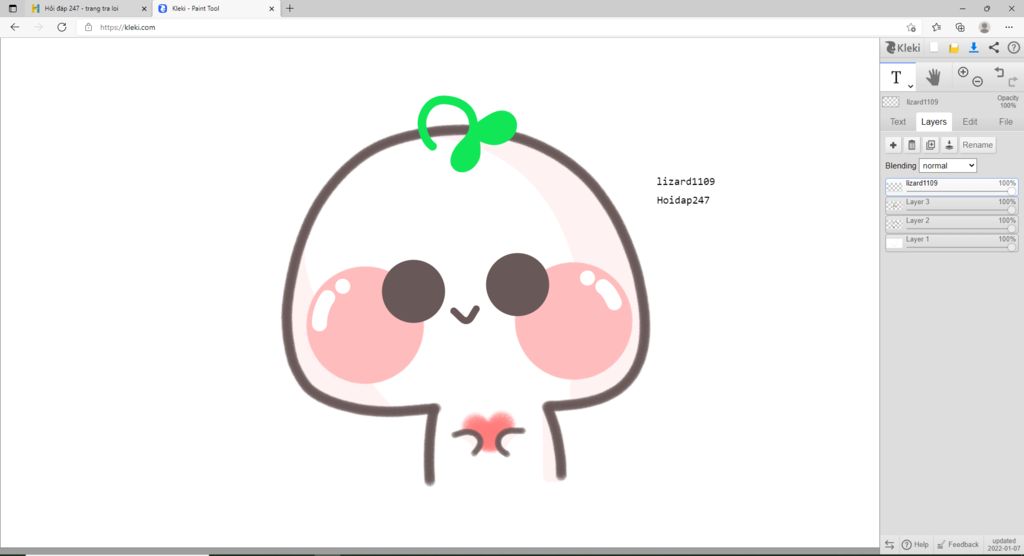1024x556 pixels.
Task: Open a new browser tab
Action: pyautogui.click(x=289, y=8)
